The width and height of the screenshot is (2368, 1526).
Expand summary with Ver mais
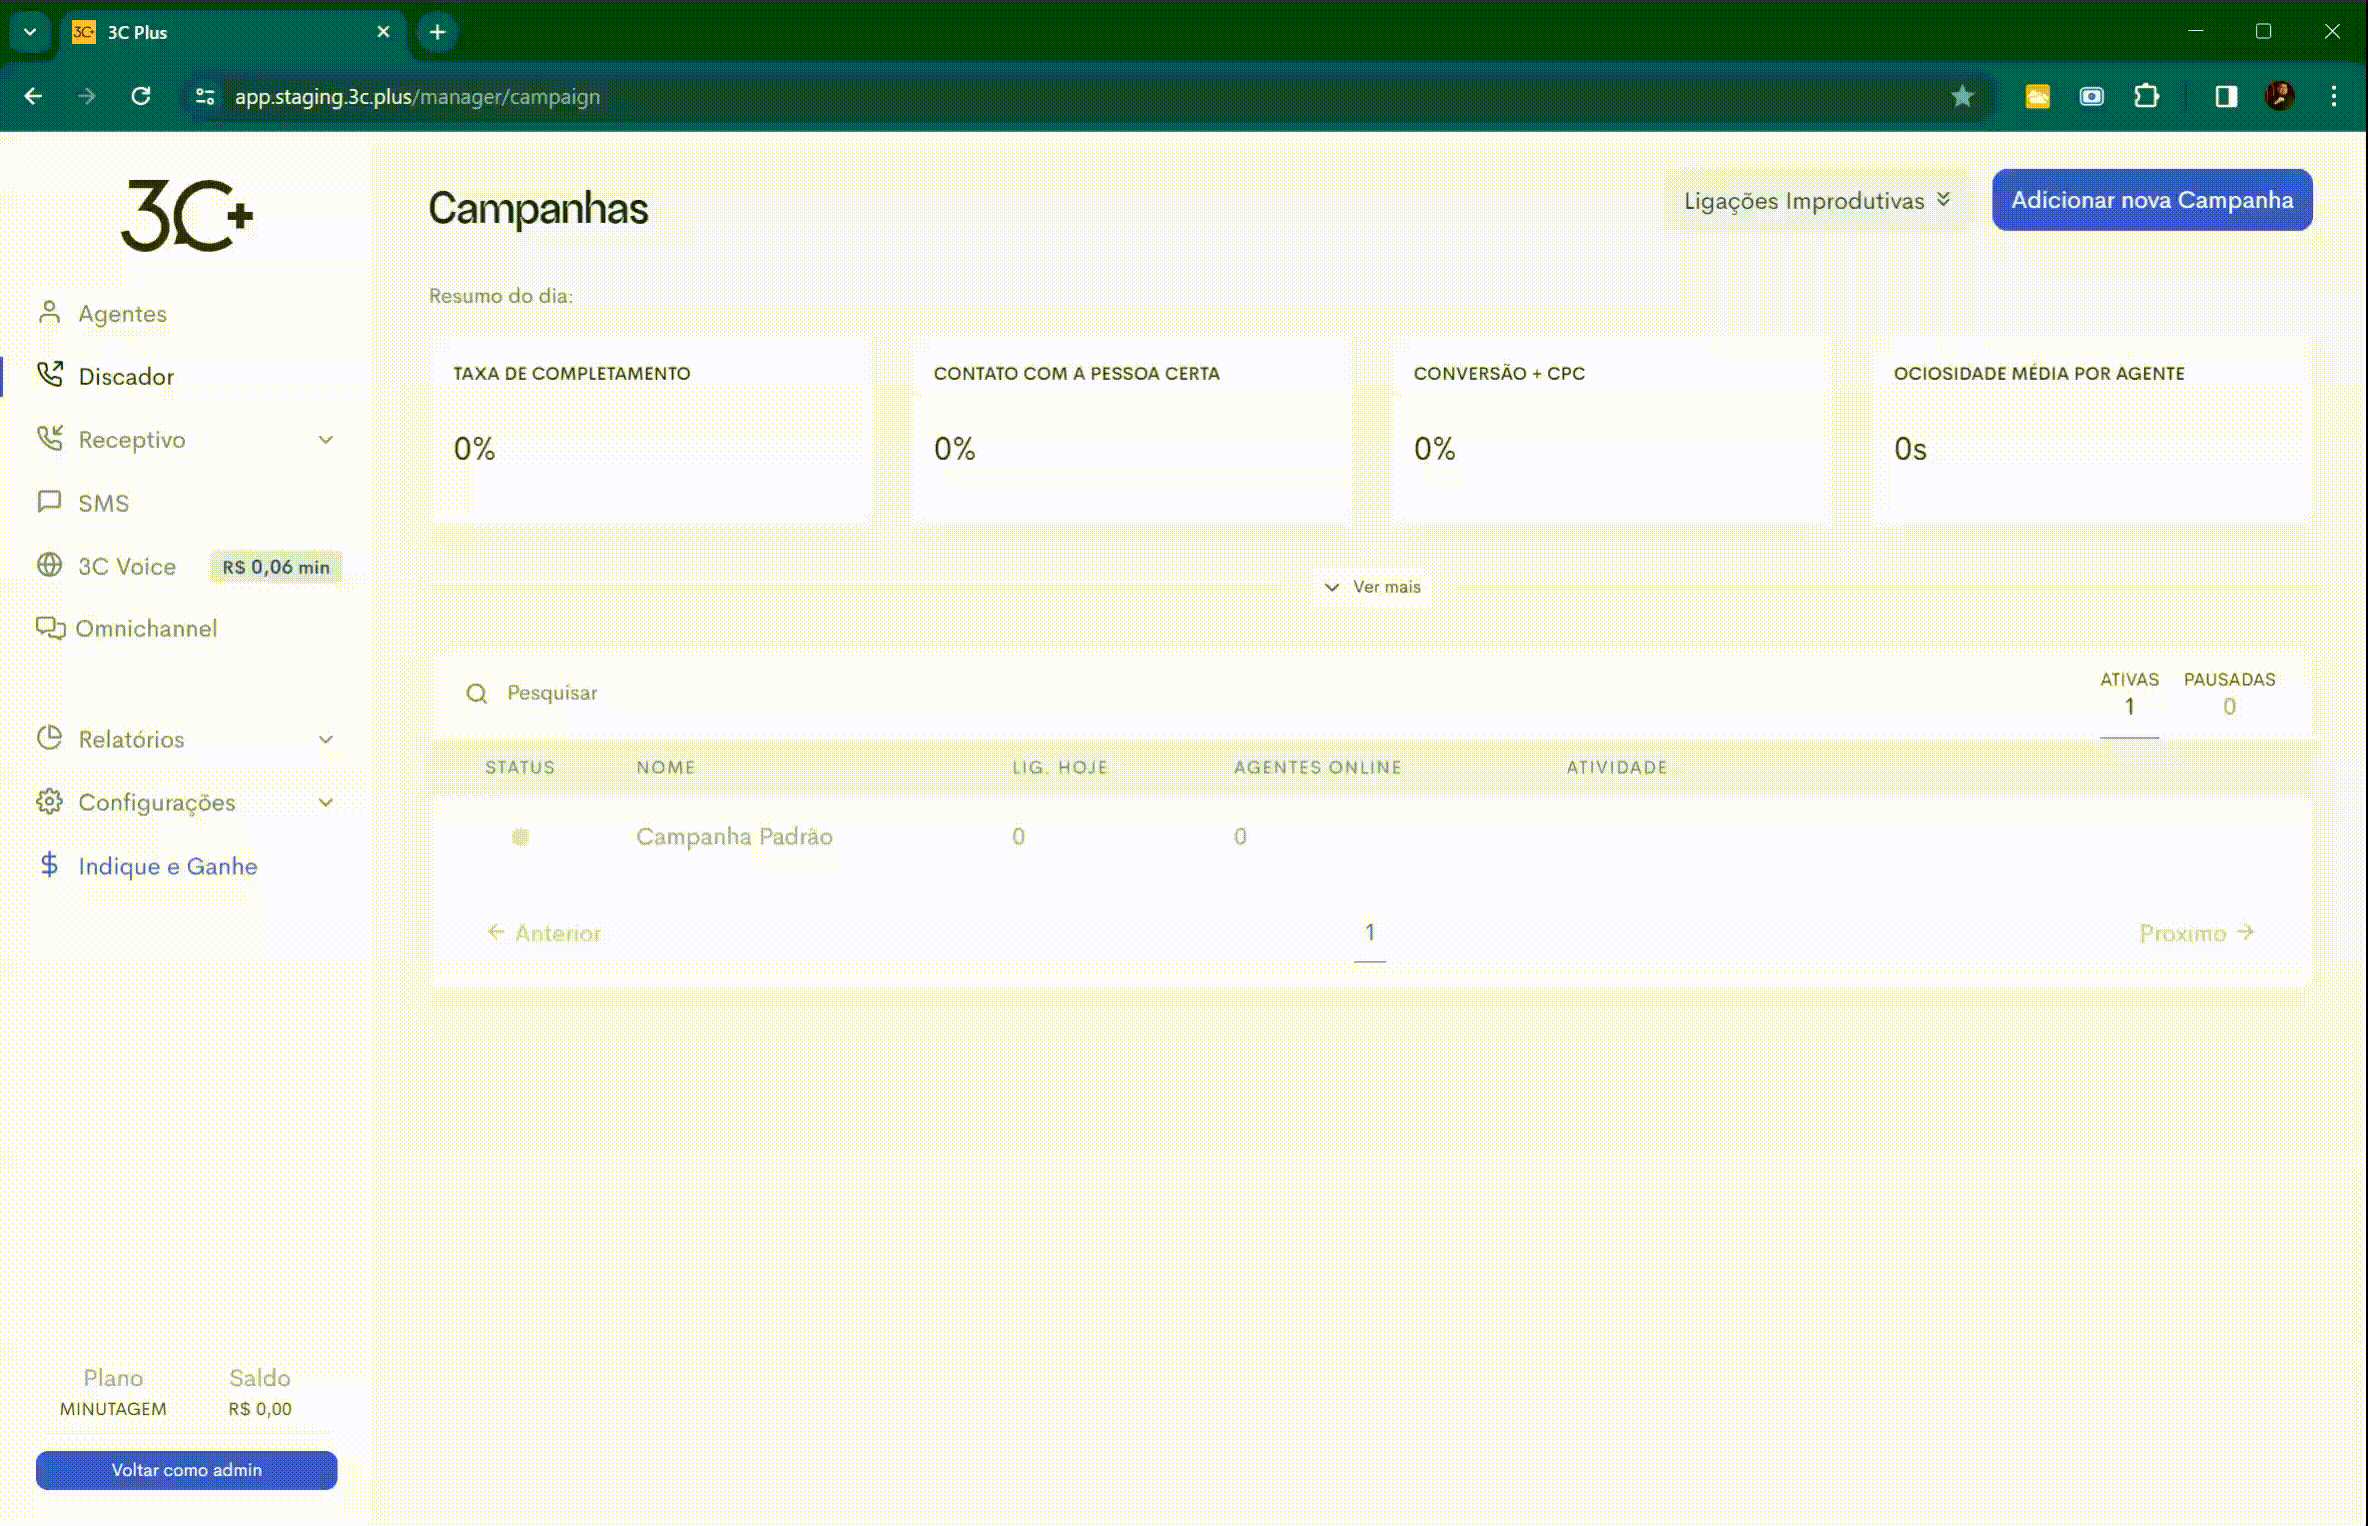(x=1372, y=587)
